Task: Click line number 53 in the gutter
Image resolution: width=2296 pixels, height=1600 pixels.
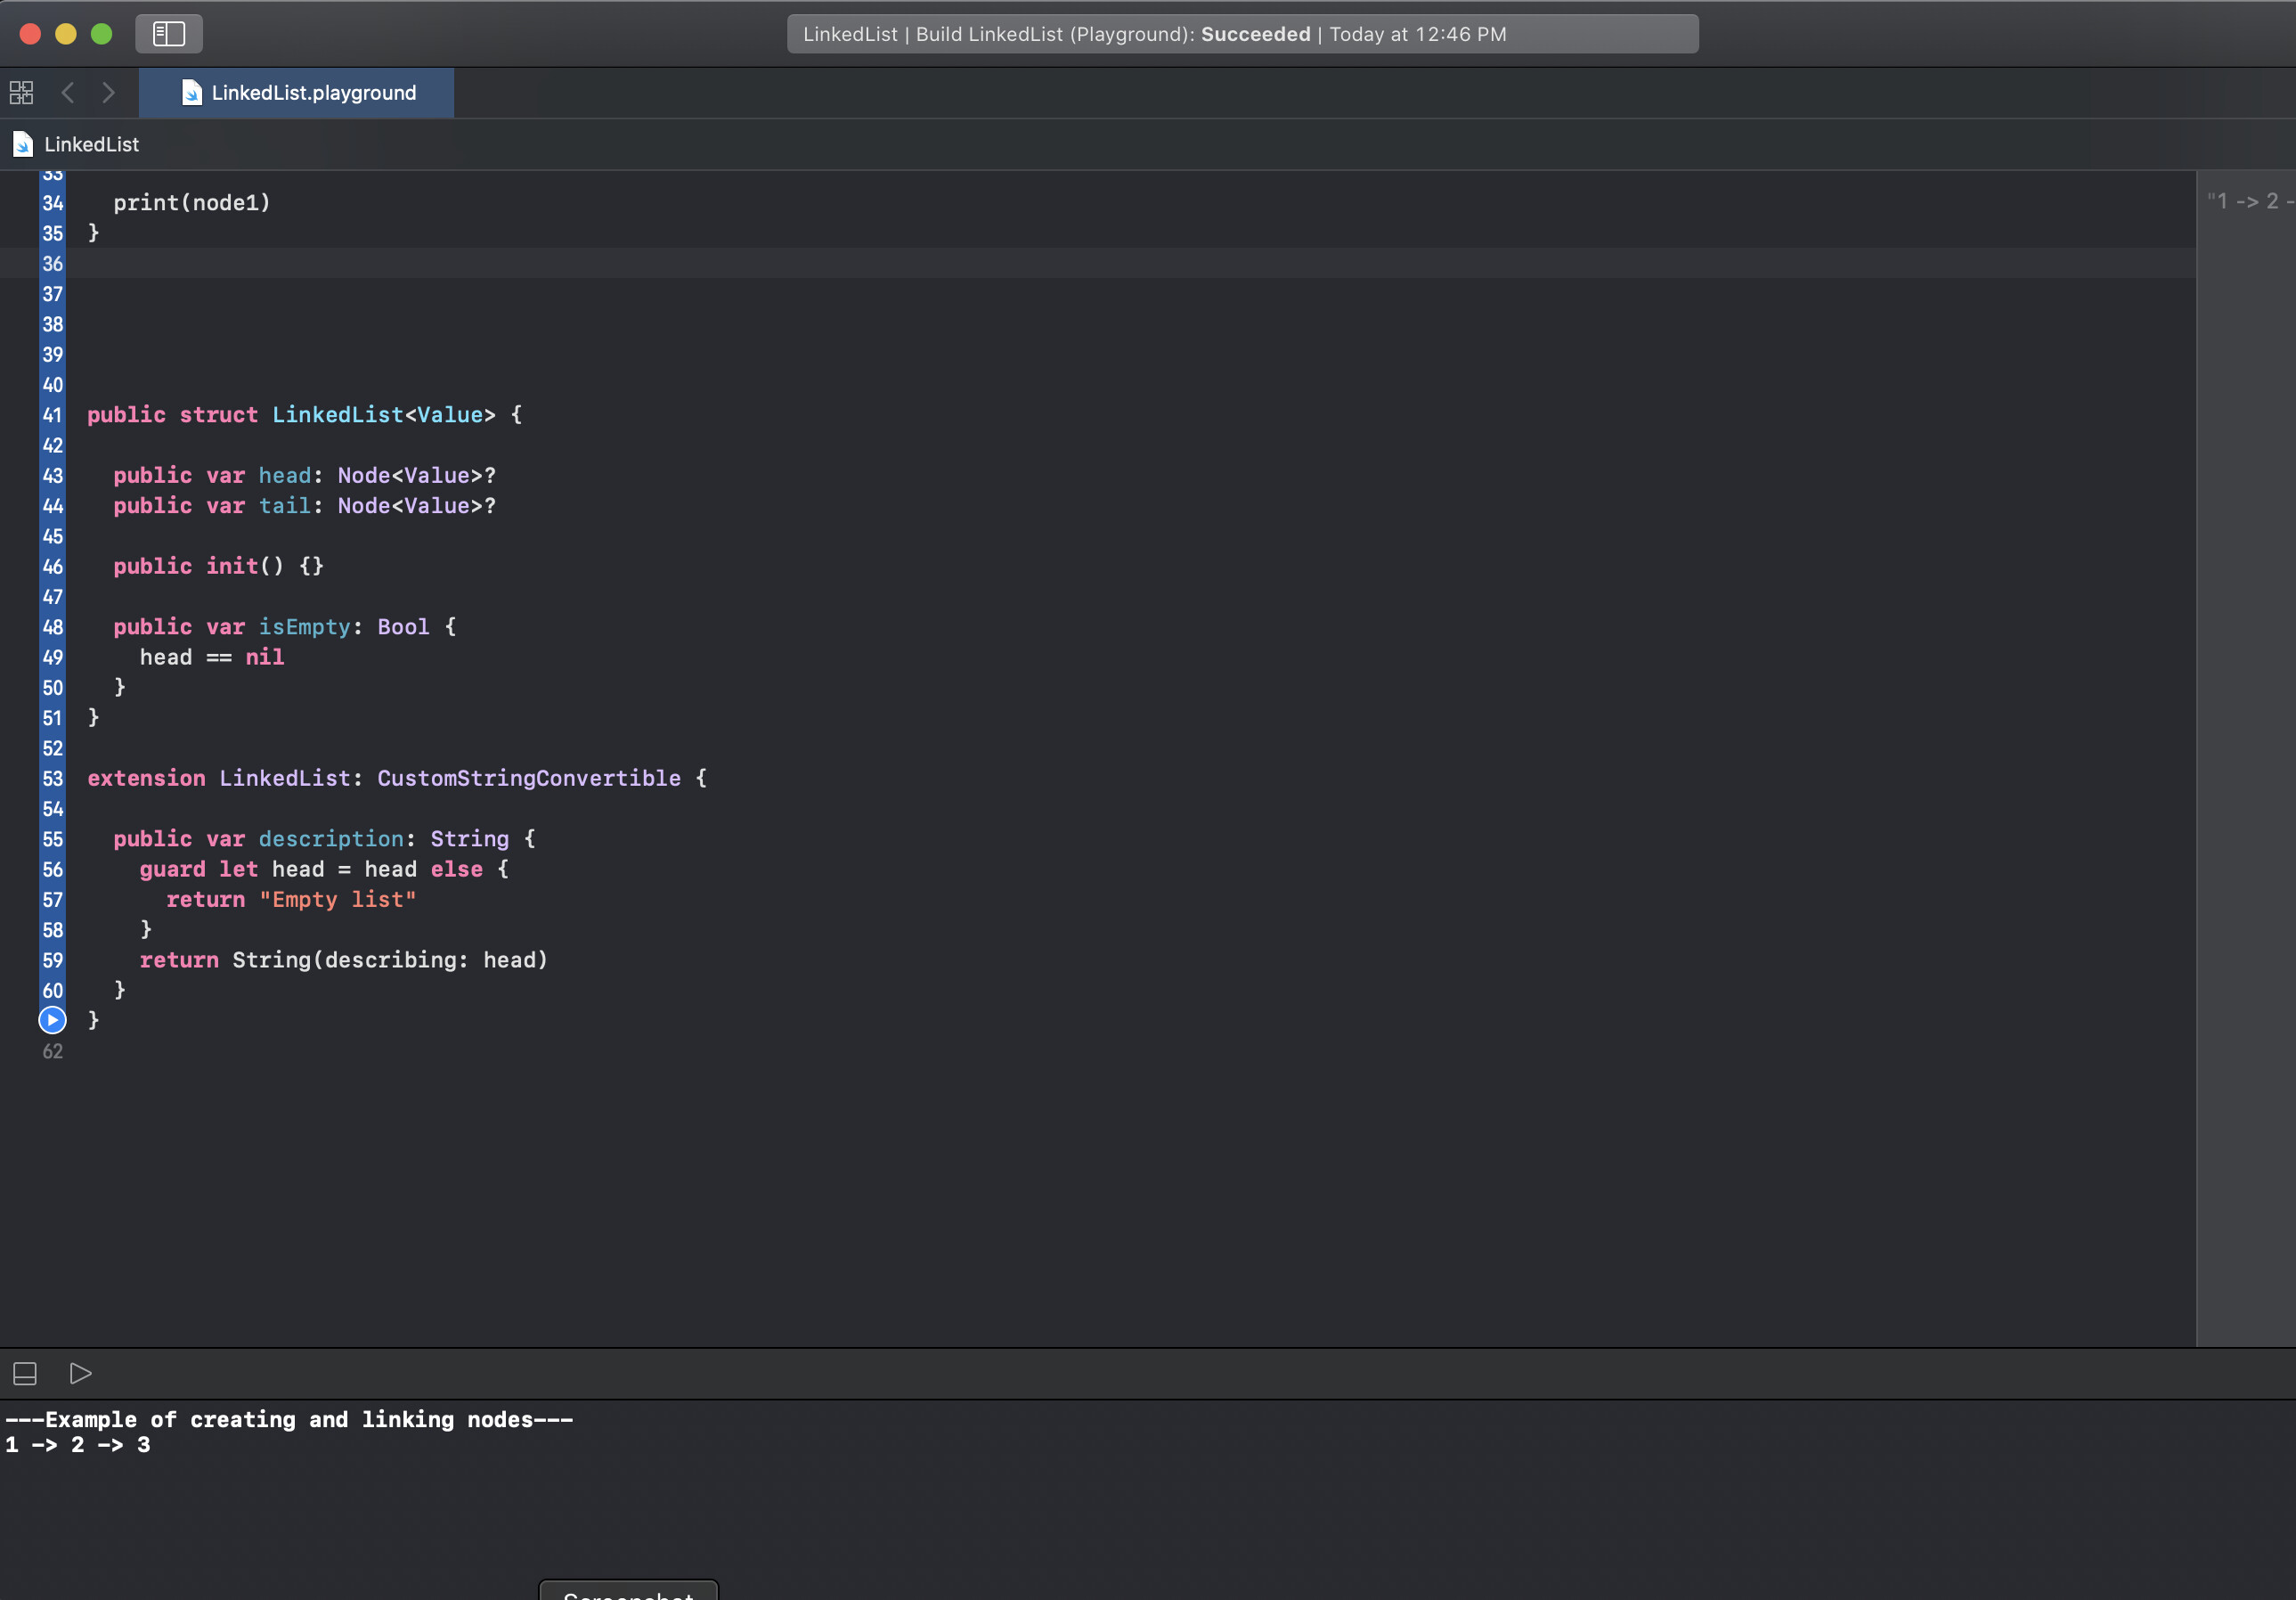Action: pyautogui.click(x=52, y=778)
